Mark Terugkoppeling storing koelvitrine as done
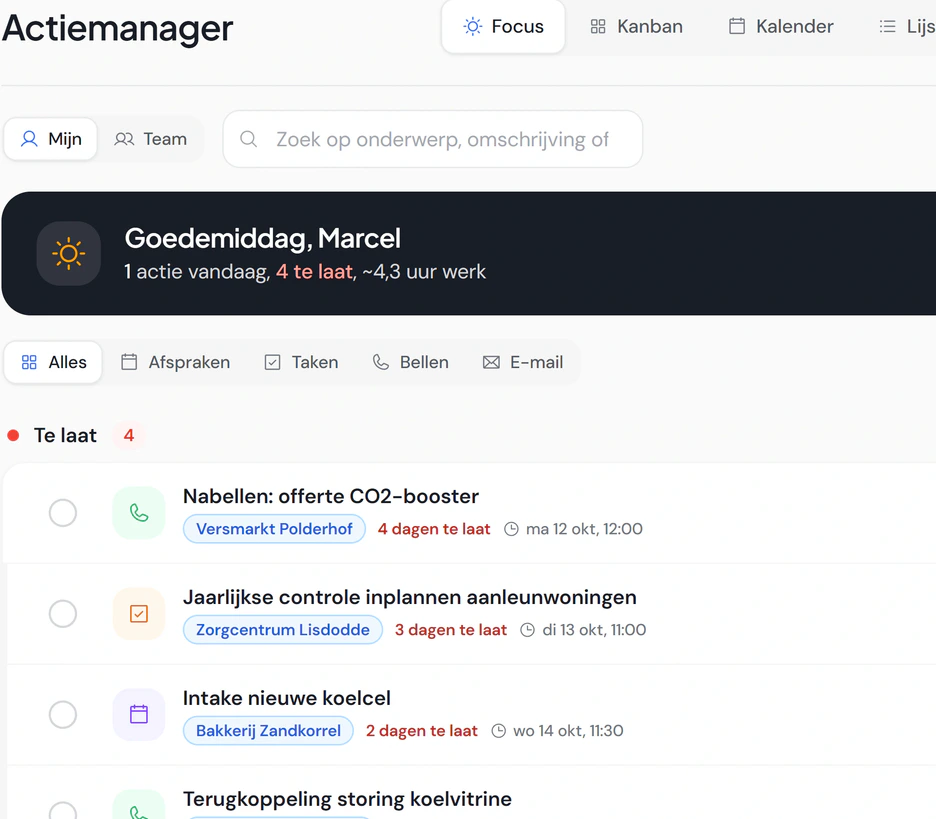Viewport: 936px width, 819px height. click(x=63, y=812)
